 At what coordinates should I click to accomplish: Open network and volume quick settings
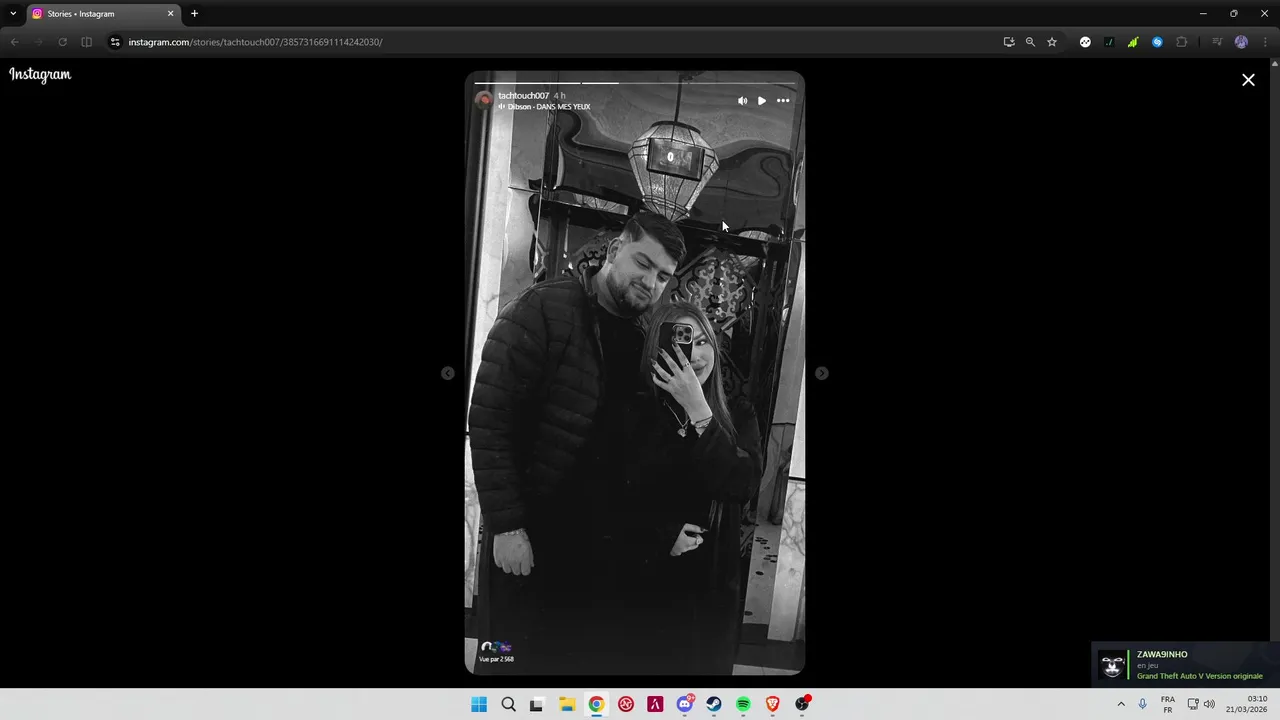tap(1201, 705)
